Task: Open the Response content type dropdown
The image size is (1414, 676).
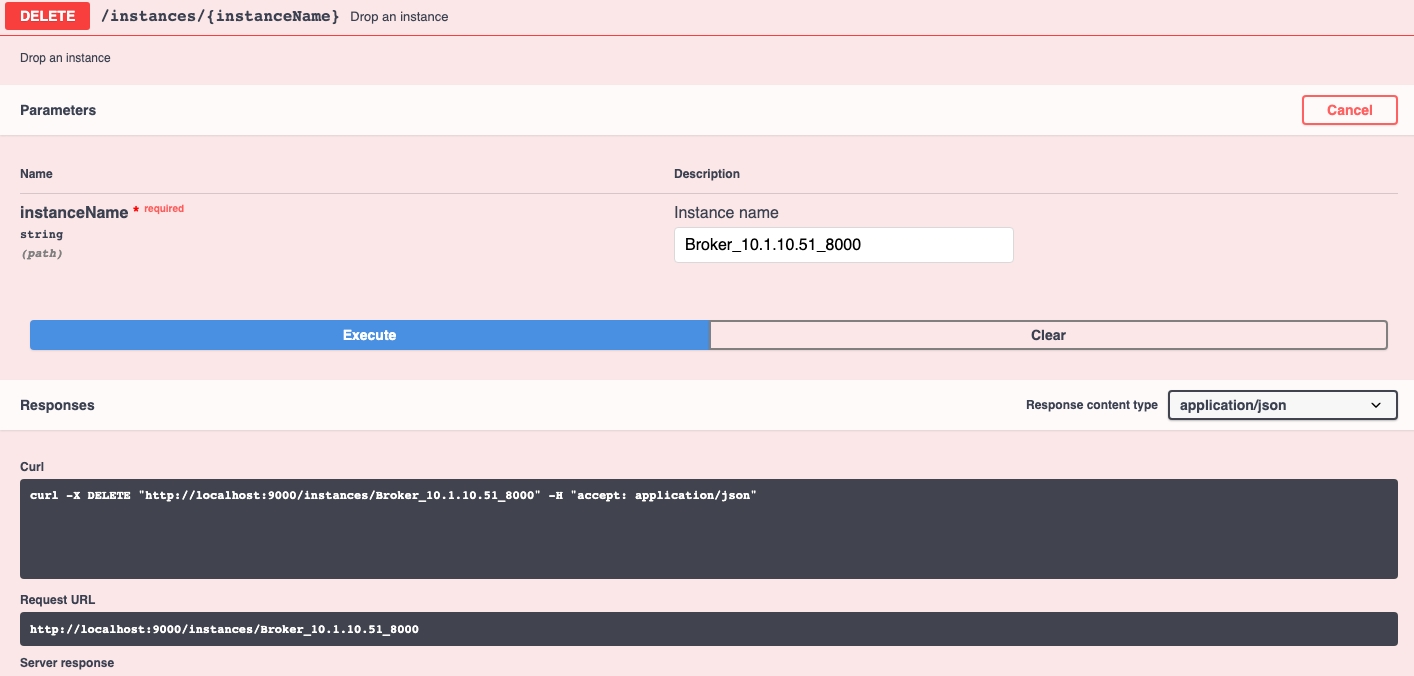Action: click(x=1281, y=405)
